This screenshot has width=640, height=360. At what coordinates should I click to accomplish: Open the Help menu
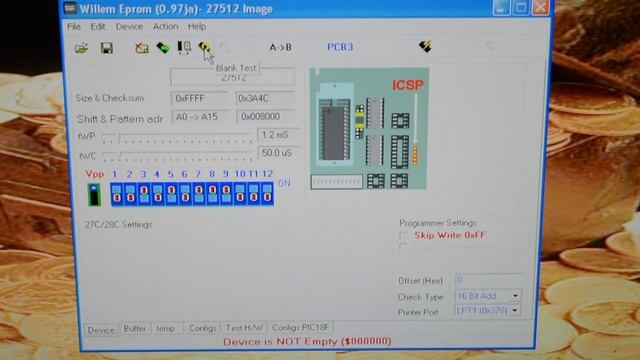197,27
